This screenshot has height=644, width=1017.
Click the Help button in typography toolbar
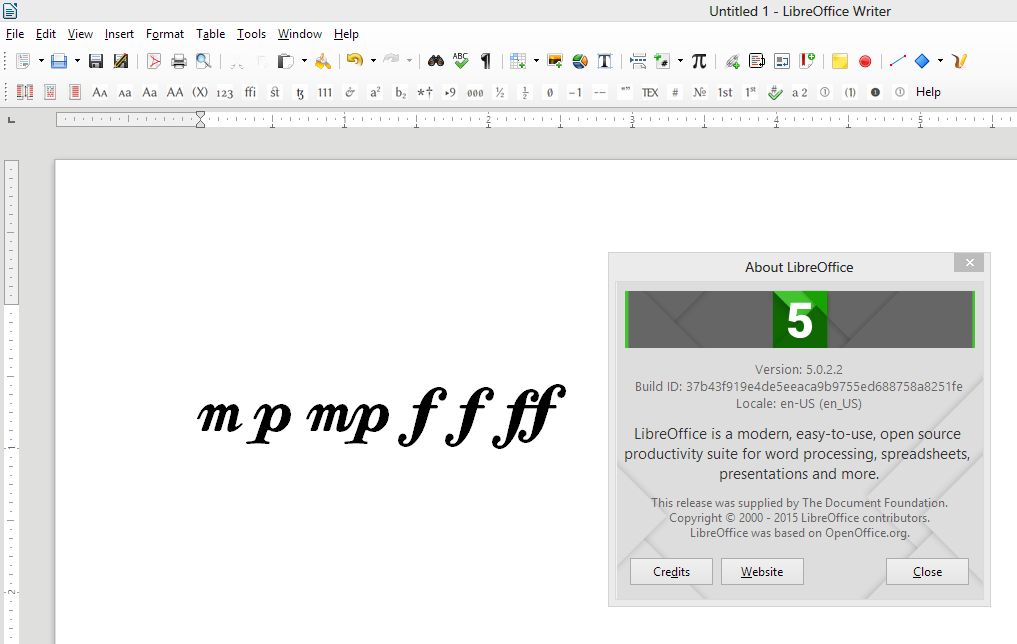click(x=928, y=92)
